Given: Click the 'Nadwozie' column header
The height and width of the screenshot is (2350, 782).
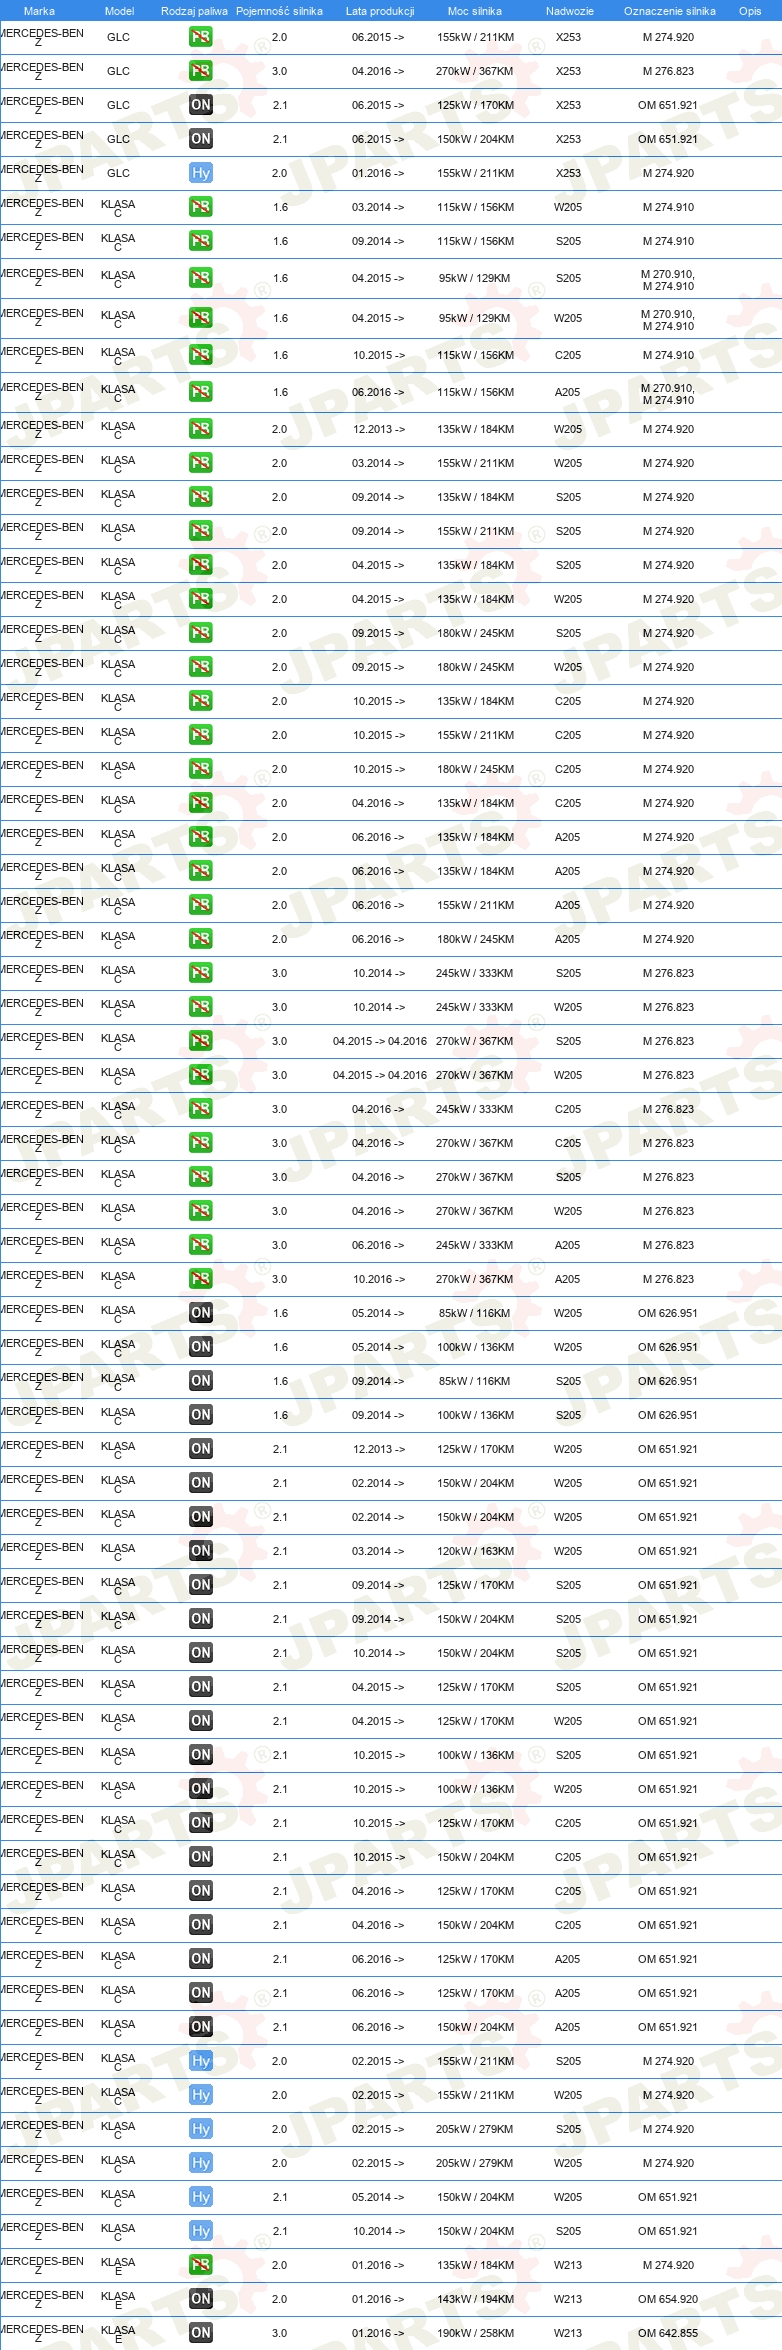Looking at the screenshot, I should point(570,11).
